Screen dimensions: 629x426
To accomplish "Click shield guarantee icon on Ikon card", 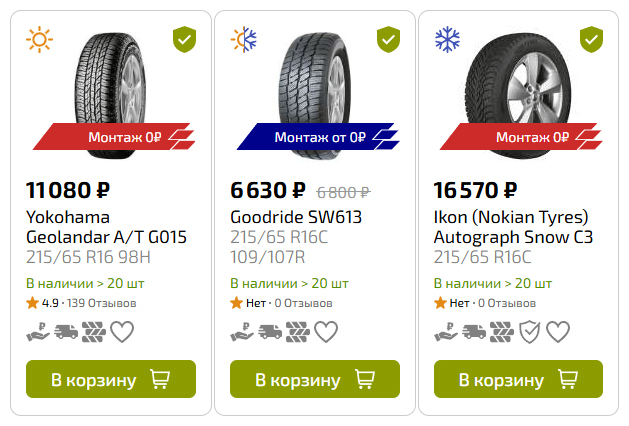I will pos(529,332).
